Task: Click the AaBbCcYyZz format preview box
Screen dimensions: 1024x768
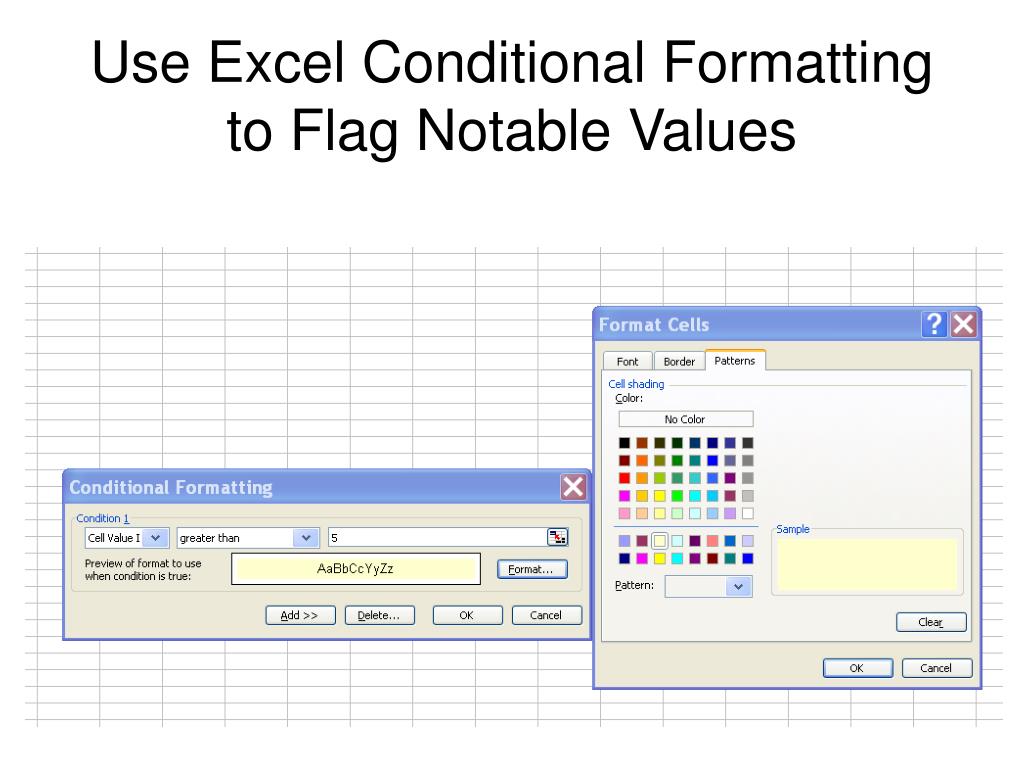Action: point(356,569)
